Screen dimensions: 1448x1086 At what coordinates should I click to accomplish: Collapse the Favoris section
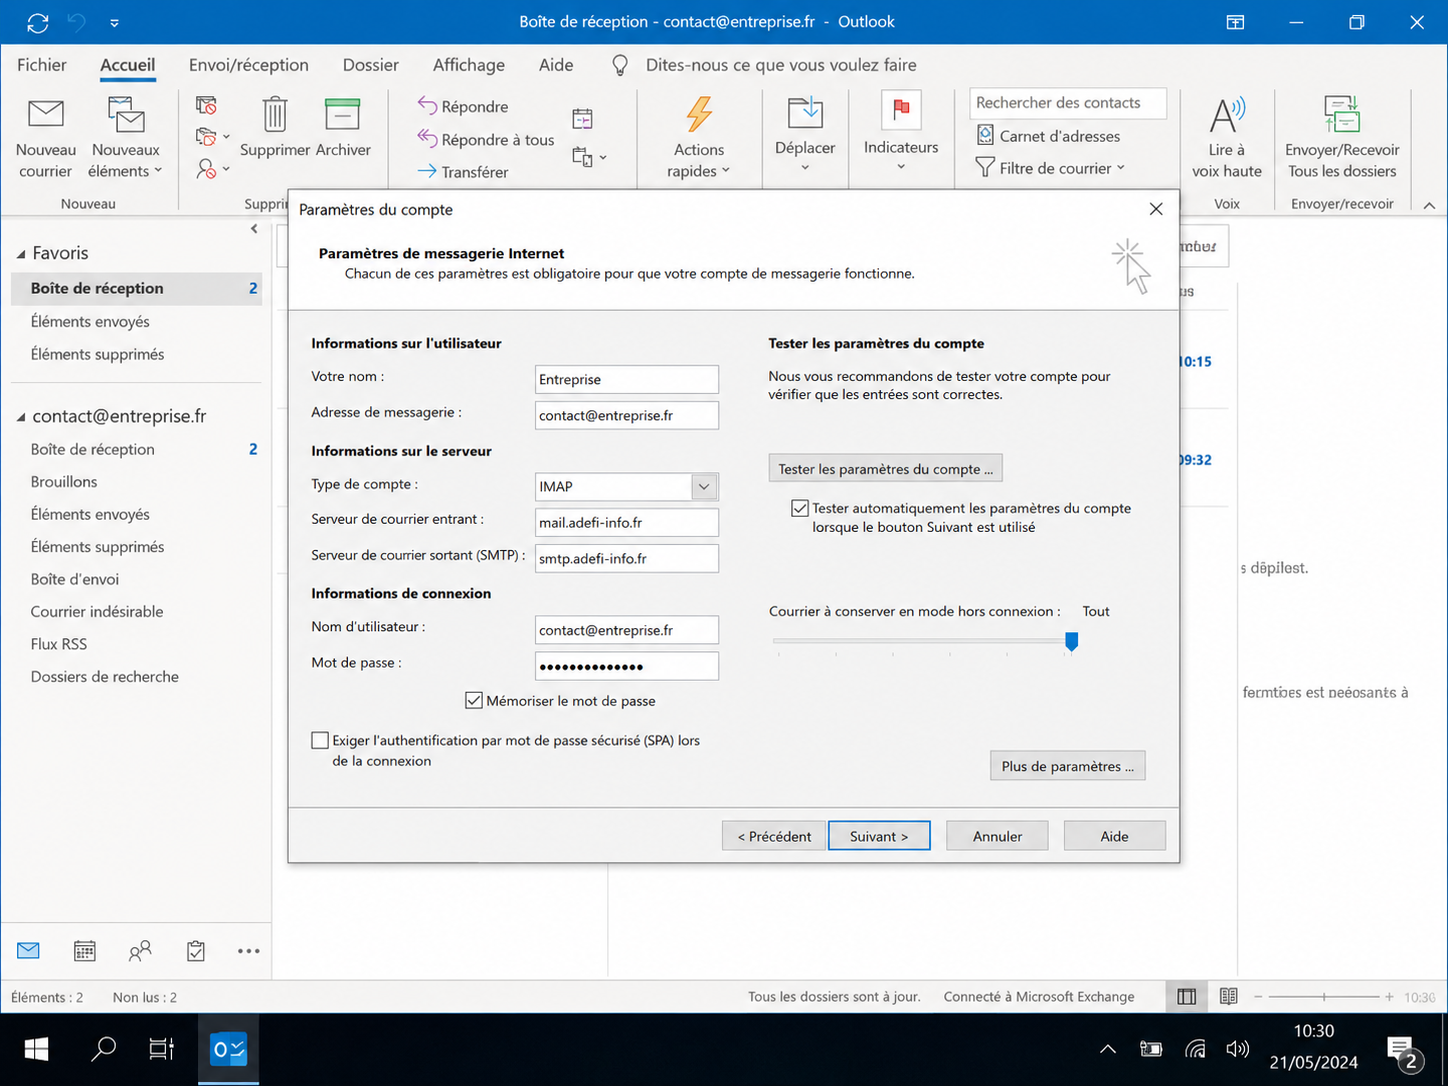click(x=21, y=254)
